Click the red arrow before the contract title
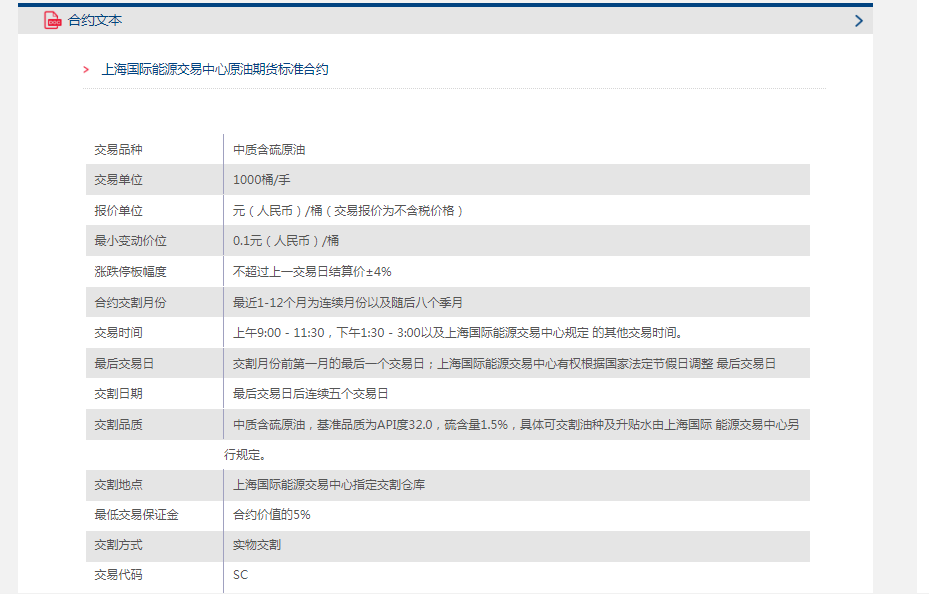 click(86, 70)
